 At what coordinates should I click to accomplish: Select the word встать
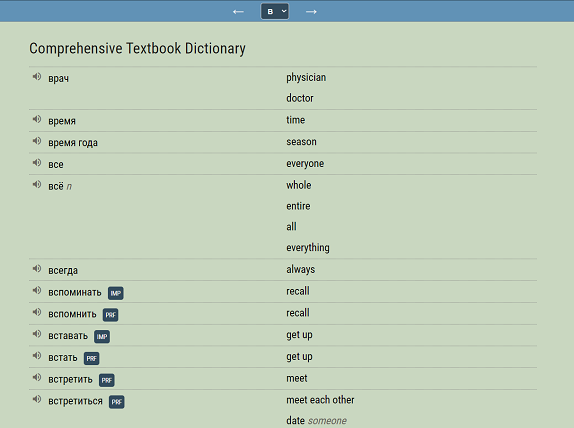[63, 357]
